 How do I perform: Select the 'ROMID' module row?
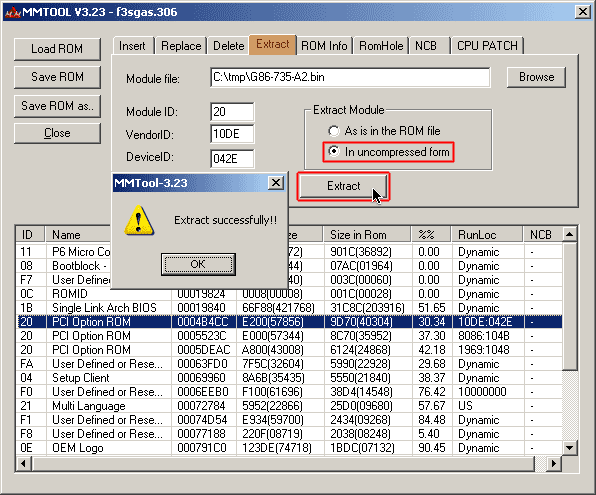pyautogui.click(x=289, y=294)
